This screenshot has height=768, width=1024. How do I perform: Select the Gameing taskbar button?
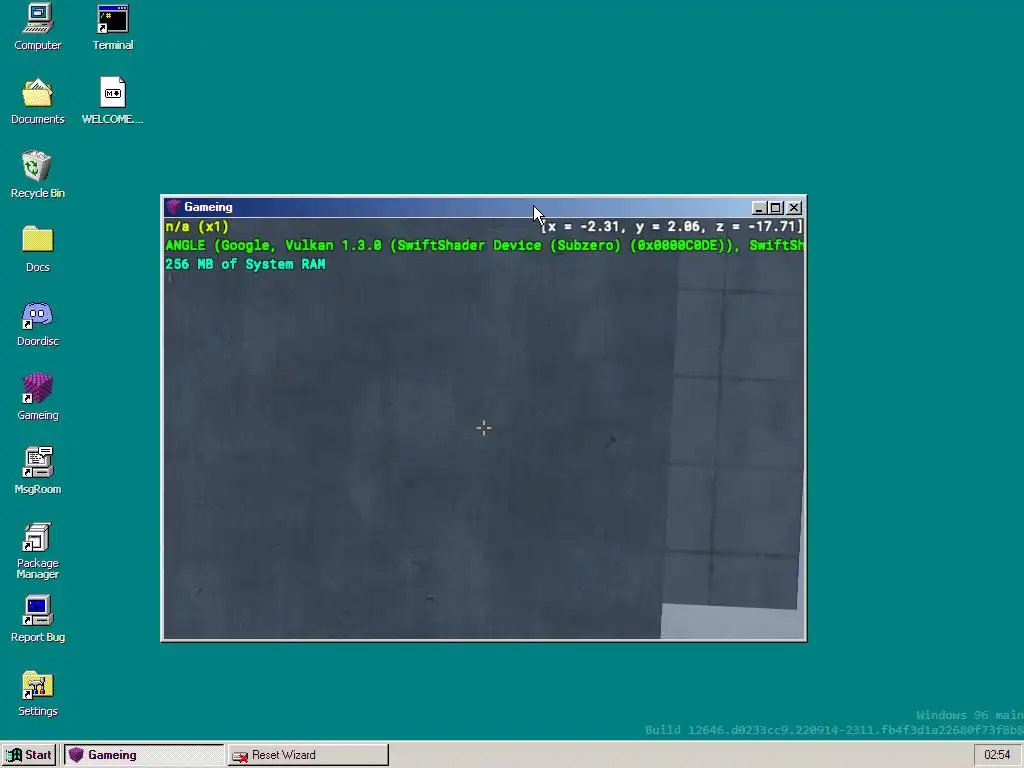143,755
